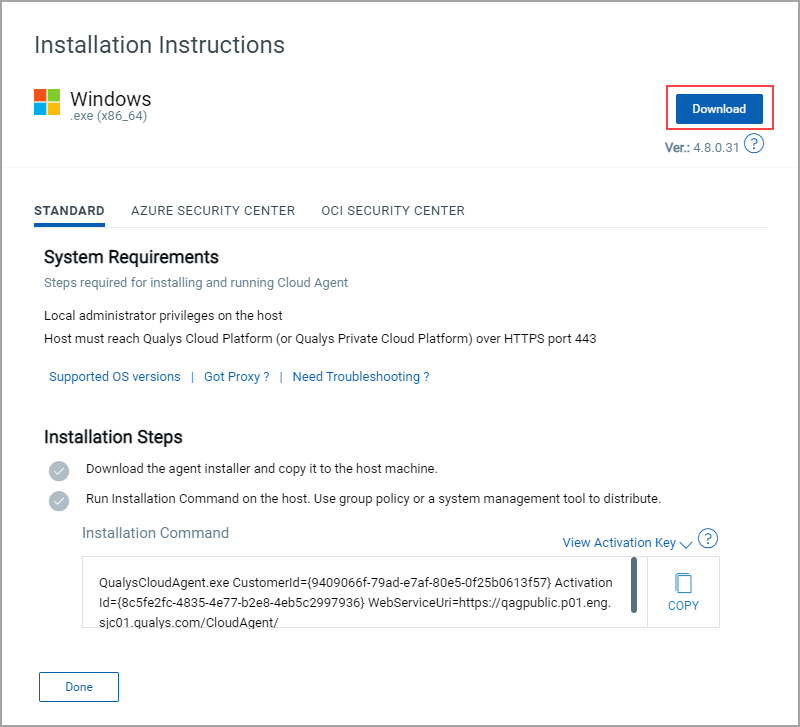Open help icon next to version number
The width and height of the screenshot is (800, 727).
coord(754,143)
